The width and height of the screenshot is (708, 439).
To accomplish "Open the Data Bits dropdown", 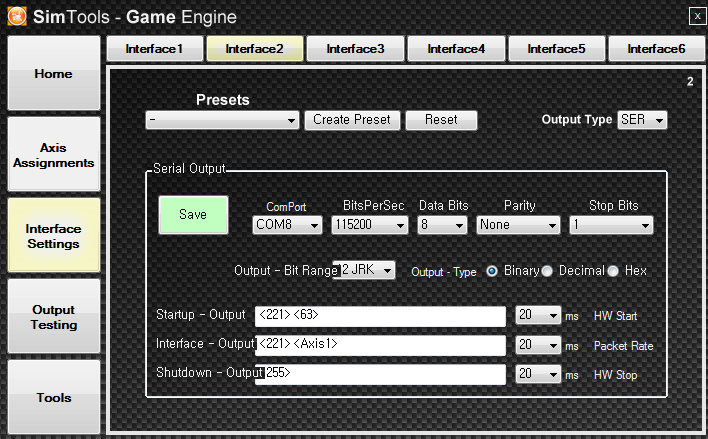I will pyautogui.click(x=442, y=225).
